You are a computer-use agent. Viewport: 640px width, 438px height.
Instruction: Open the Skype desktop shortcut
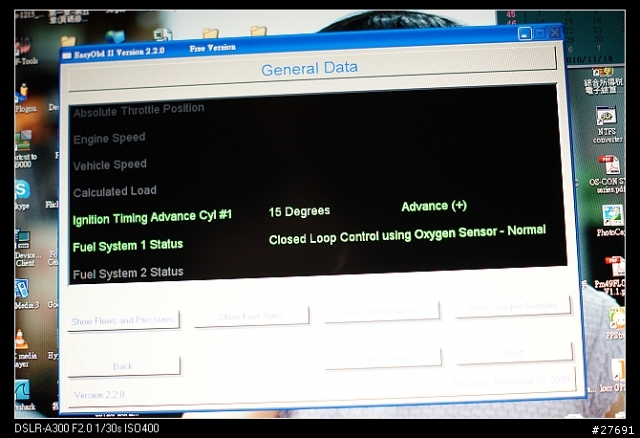coord(22,195)
